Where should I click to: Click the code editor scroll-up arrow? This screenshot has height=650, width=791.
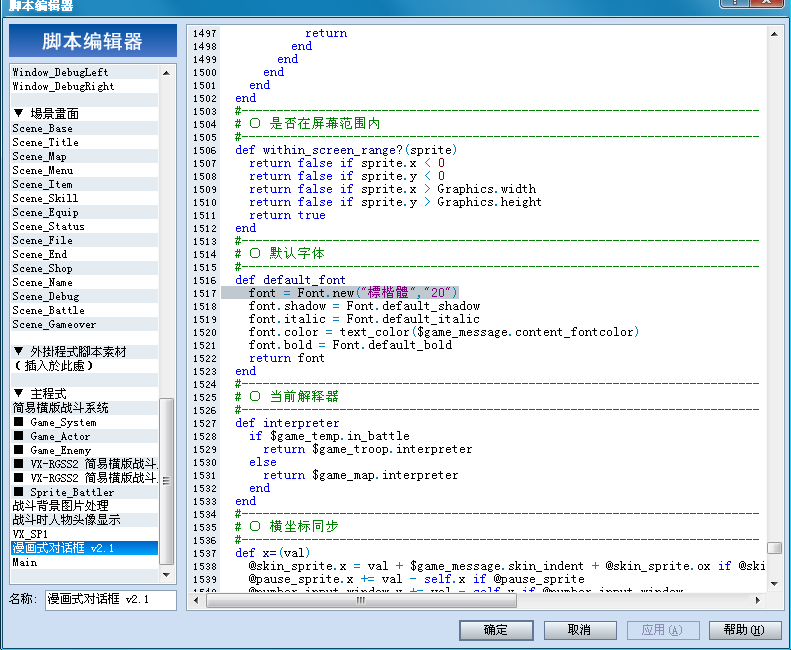click(x=774, y=34)
